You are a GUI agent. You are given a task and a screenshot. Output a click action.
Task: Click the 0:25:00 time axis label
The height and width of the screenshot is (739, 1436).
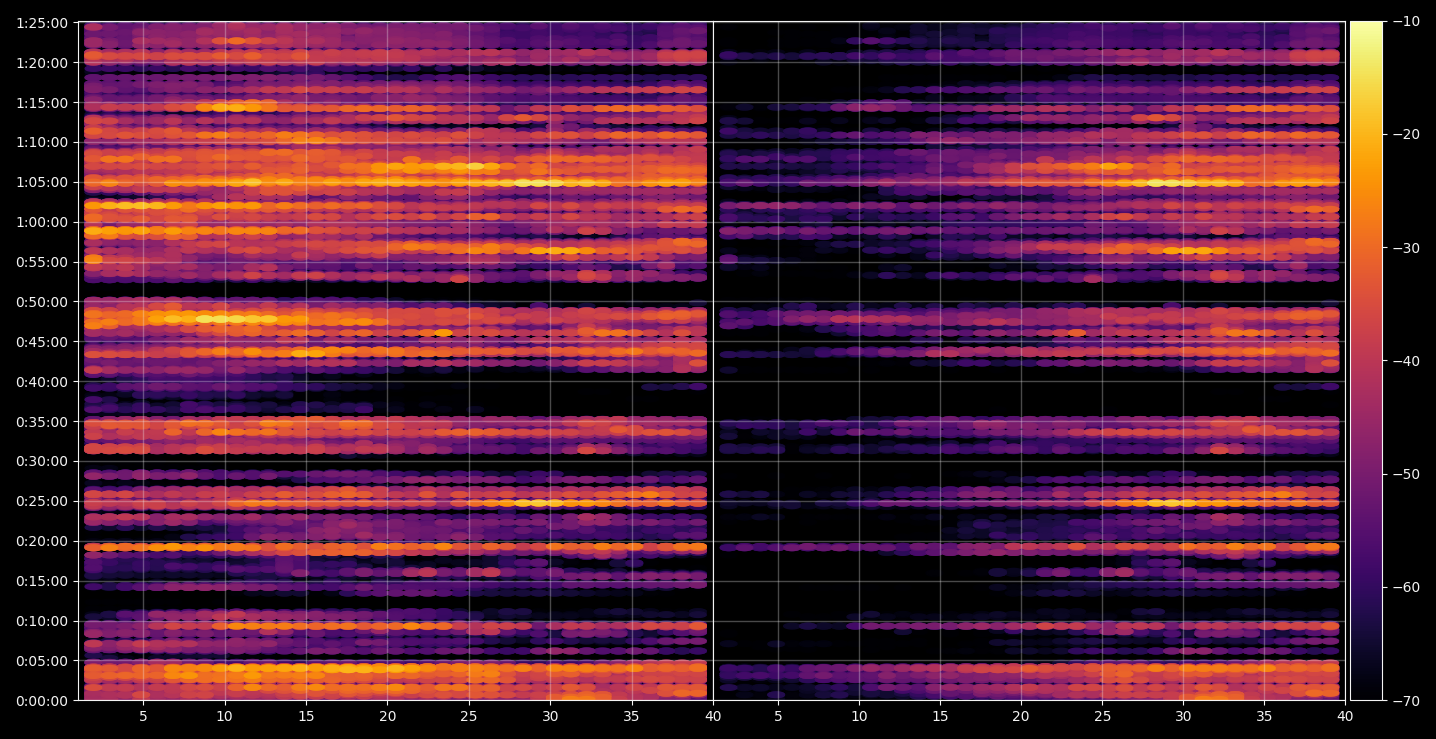coord(42,501)
